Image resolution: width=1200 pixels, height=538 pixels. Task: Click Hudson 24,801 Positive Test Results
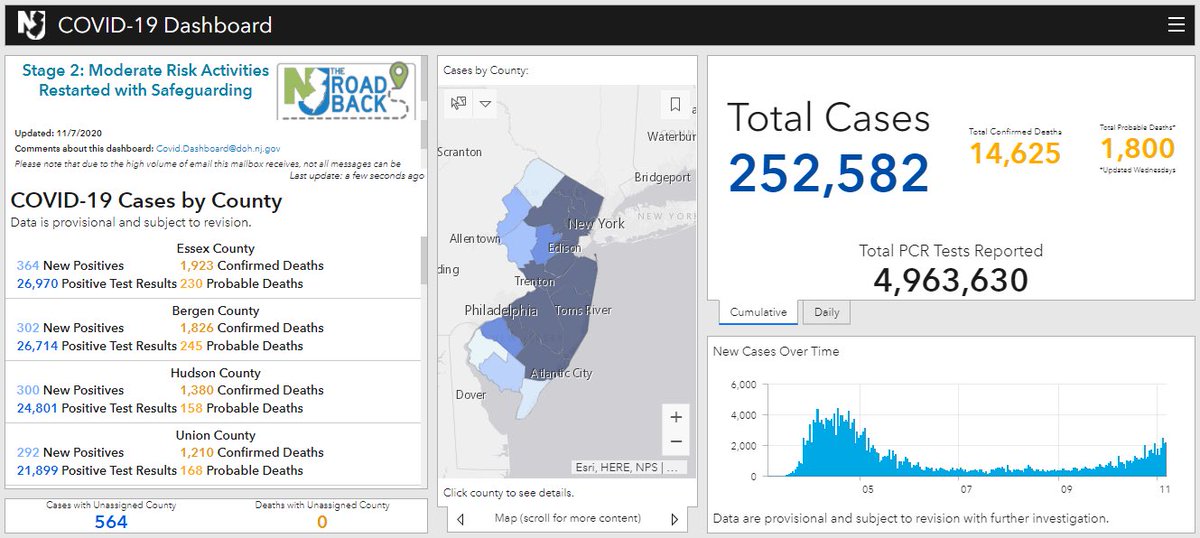point(97,408)
